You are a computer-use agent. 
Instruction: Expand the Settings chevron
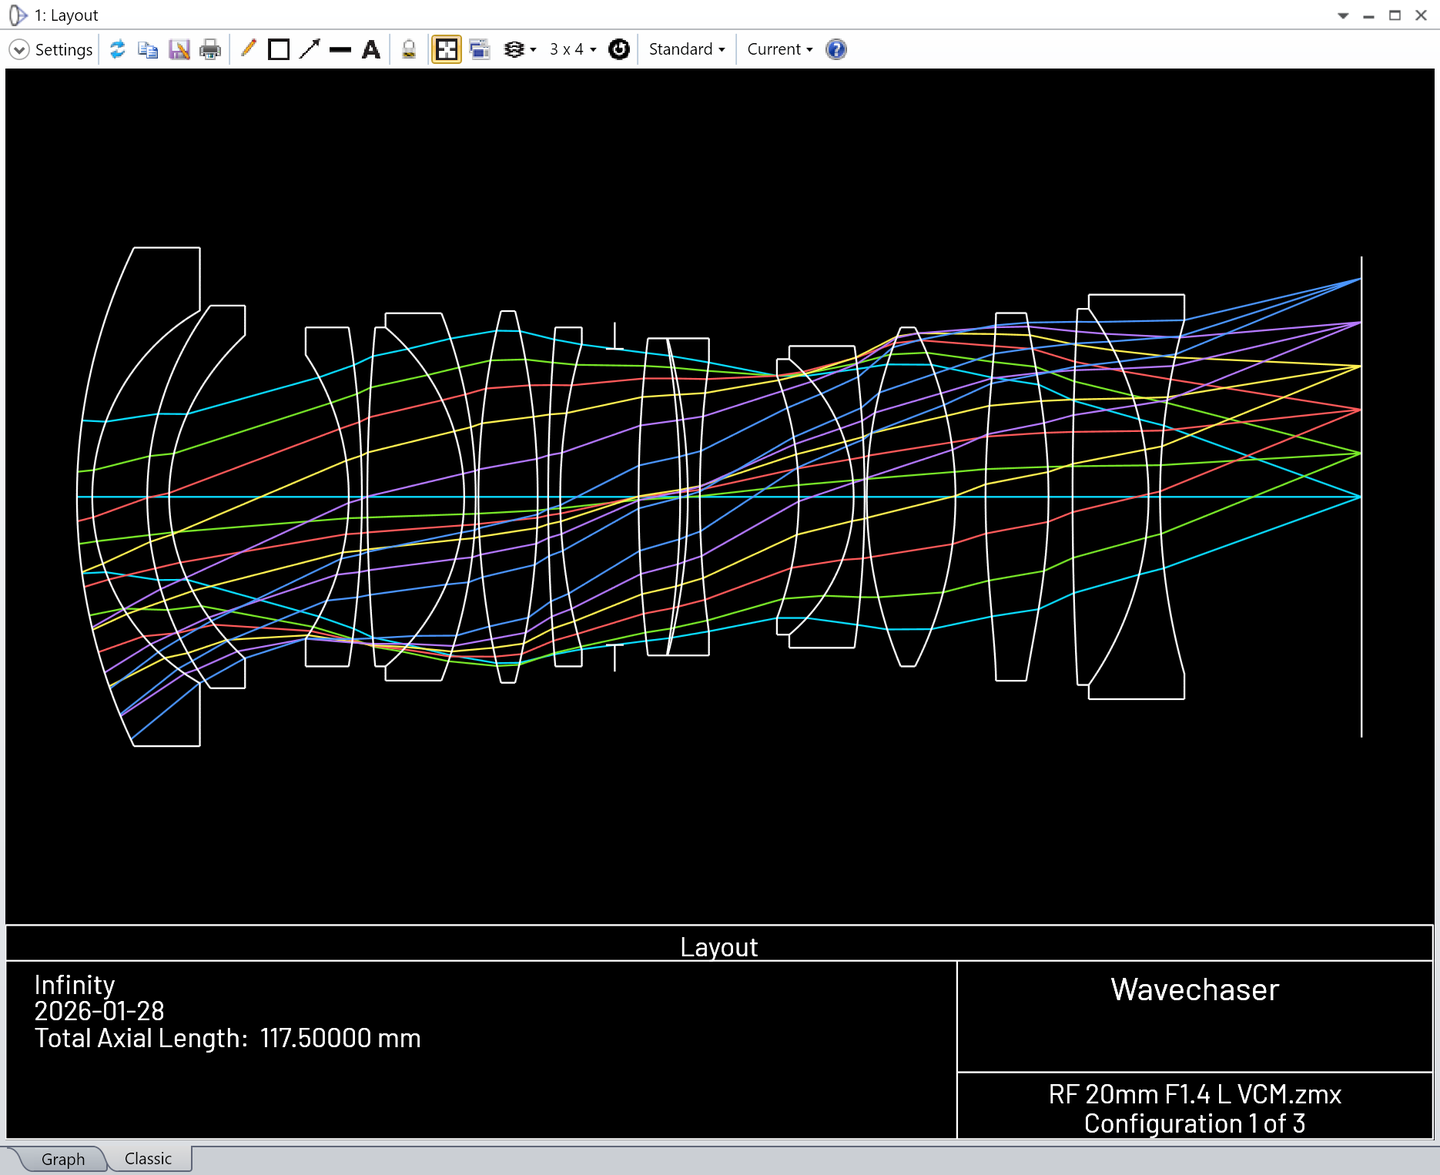(19, 49)
